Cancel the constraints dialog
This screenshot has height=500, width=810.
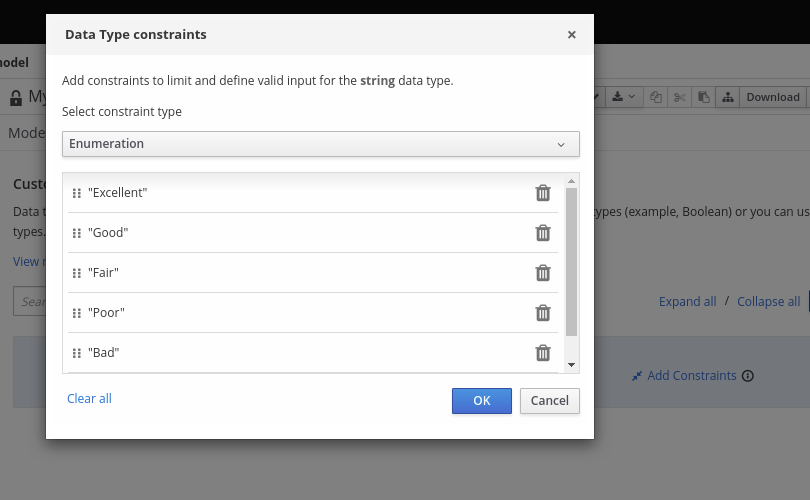pyautogui.click(x=550, y=401)
